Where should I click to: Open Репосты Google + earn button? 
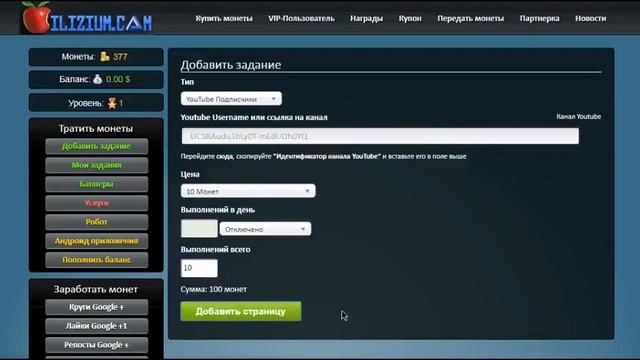point(97,345)
